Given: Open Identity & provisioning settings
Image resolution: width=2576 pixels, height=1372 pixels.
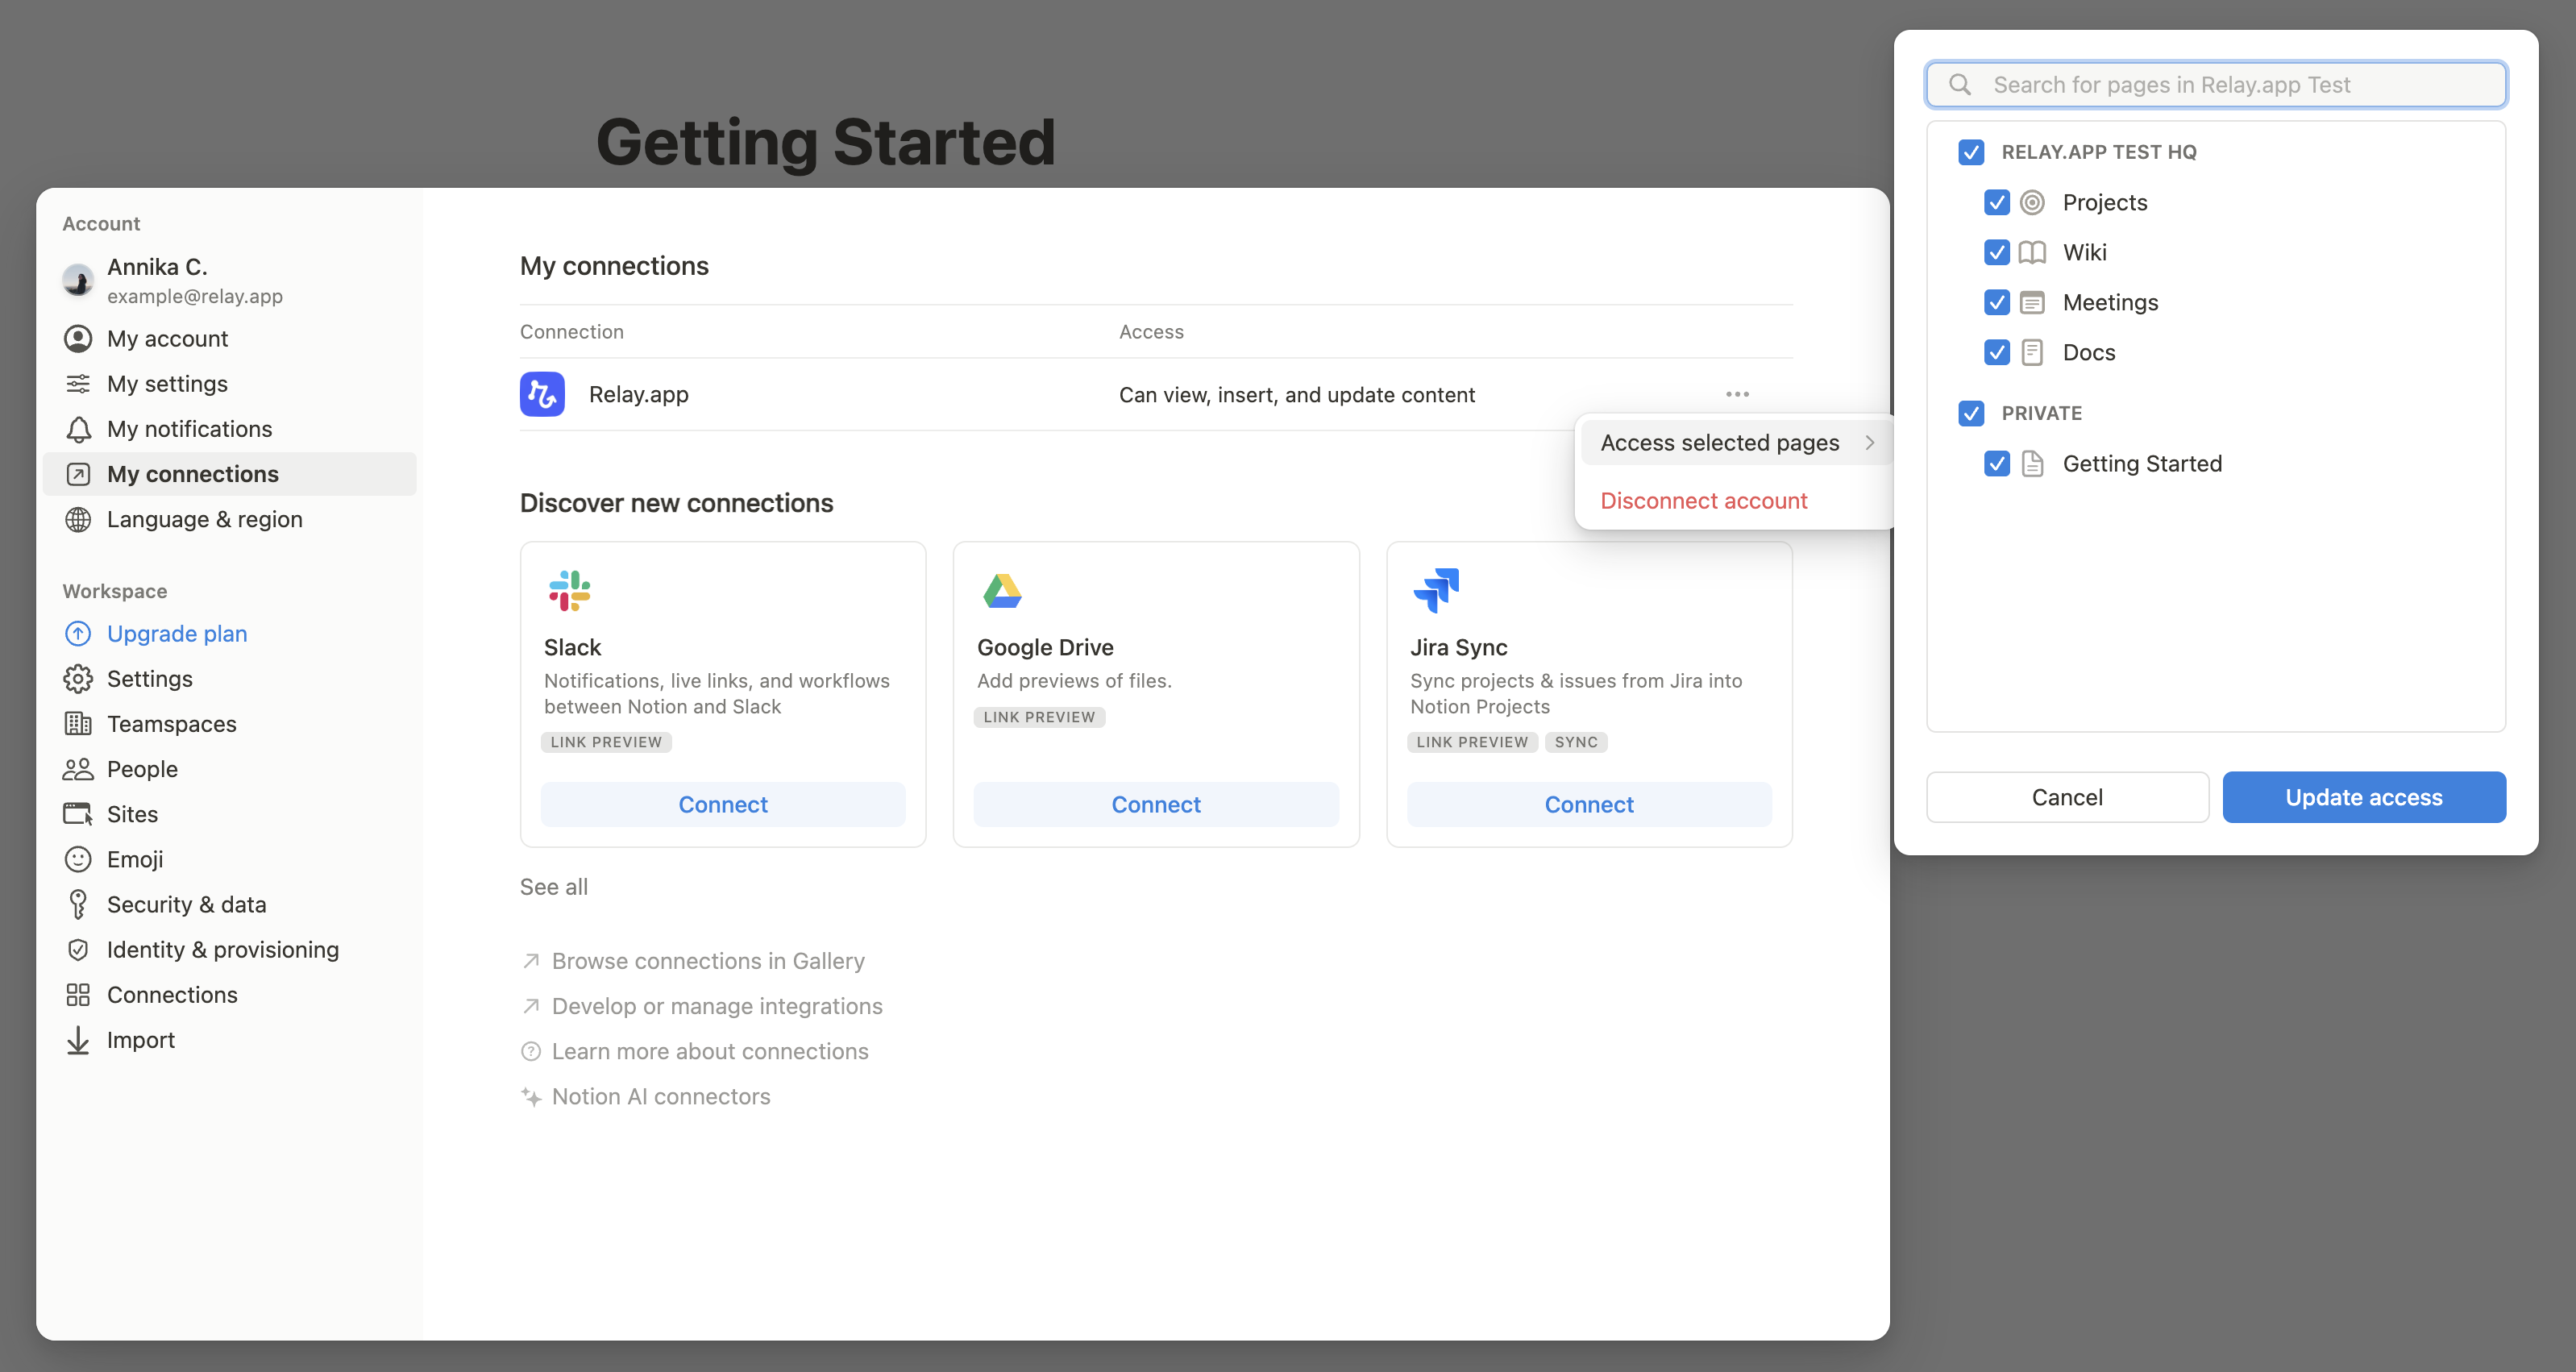Looking at the screenshot, I should click(x=222, y=948).
